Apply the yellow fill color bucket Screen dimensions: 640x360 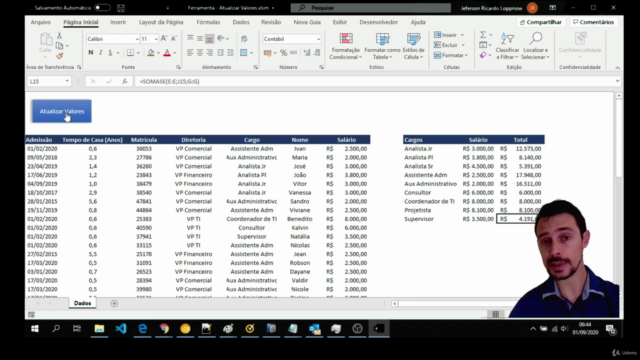click(151, 53)
